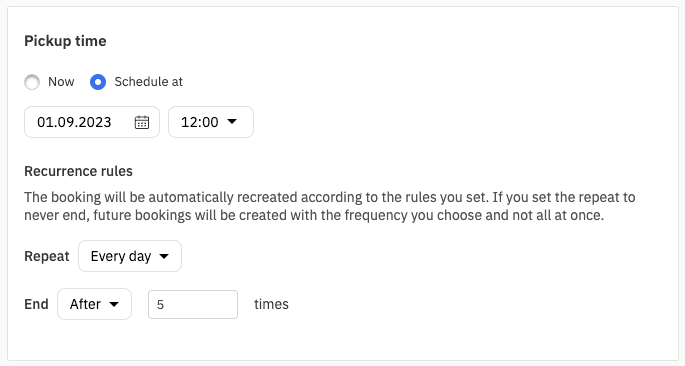Click the "Repeat" field label
This screenshot has height=366, width=685.
[47, 256]
